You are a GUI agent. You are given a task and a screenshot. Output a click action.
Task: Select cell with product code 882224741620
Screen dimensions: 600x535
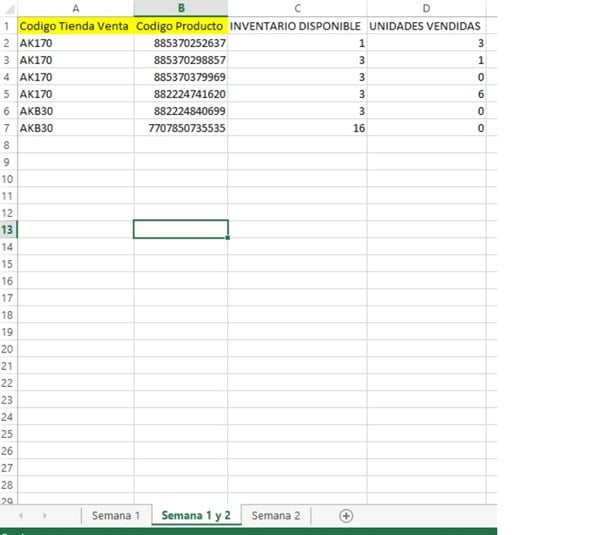coord(181,94)
